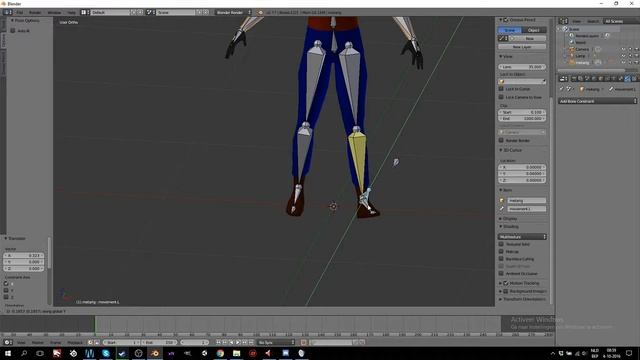Open the timeline Marker menu
The width and height of the screenshot is (640, 360).
pos(38,343)
